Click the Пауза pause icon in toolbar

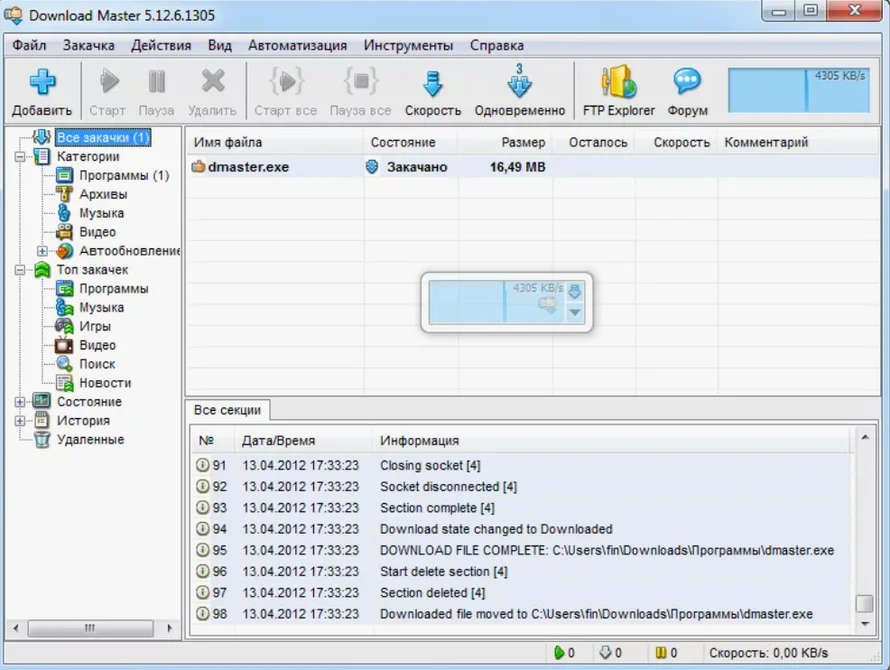(157, 82)
